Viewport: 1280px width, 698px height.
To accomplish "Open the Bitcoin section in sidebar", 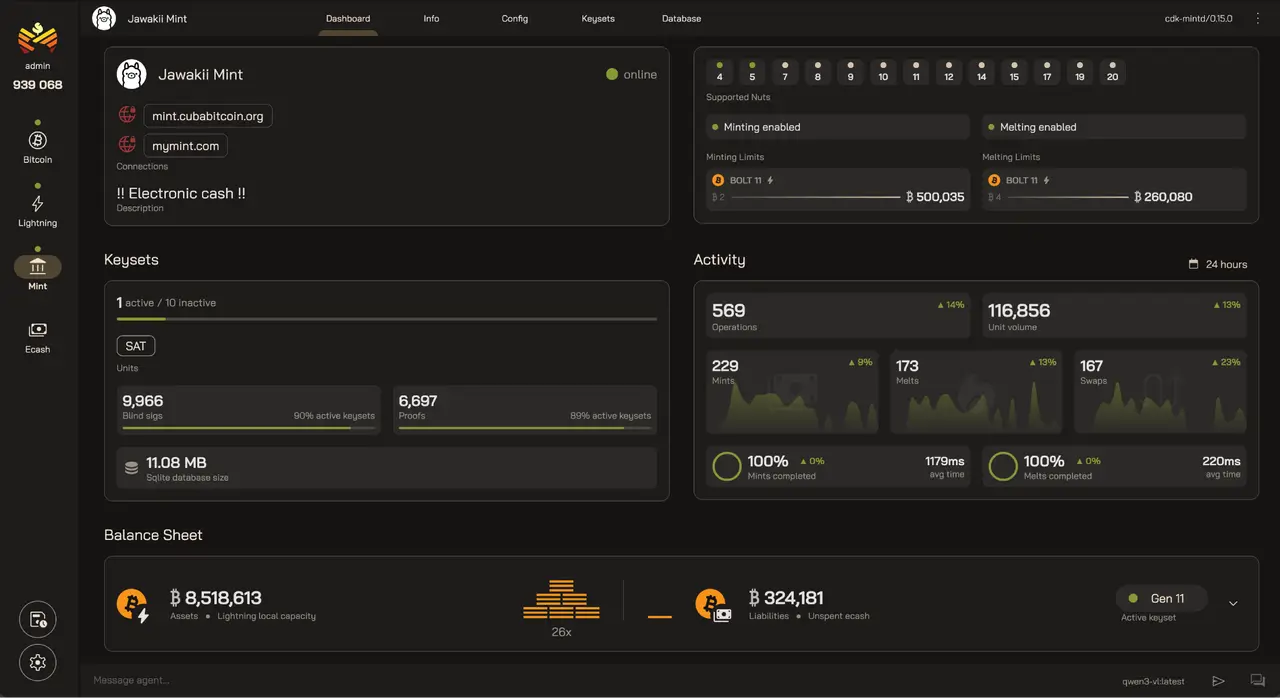I will pos(37,145).
